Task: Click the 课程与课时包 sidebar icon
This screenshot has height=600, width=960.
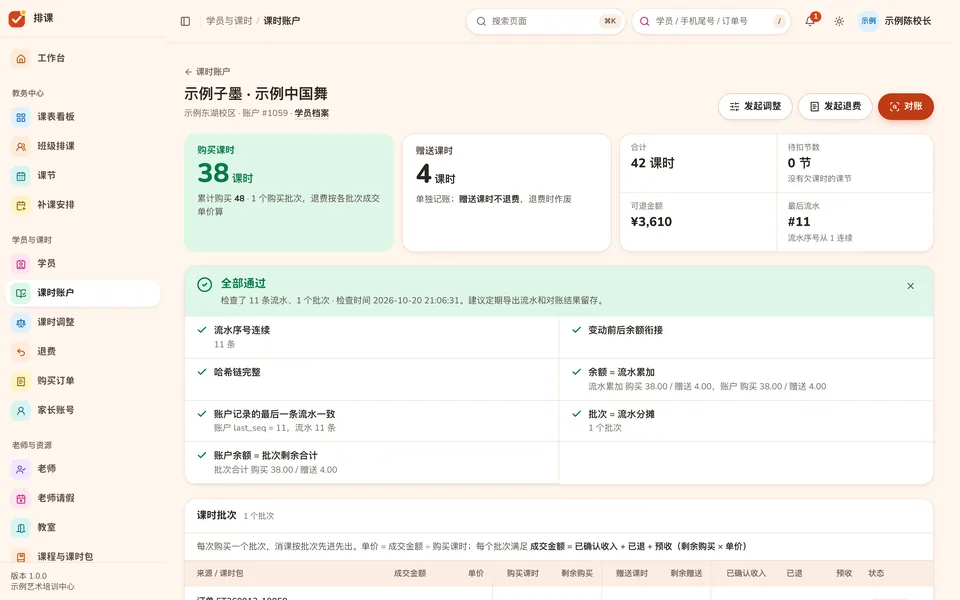Action: 21,557
